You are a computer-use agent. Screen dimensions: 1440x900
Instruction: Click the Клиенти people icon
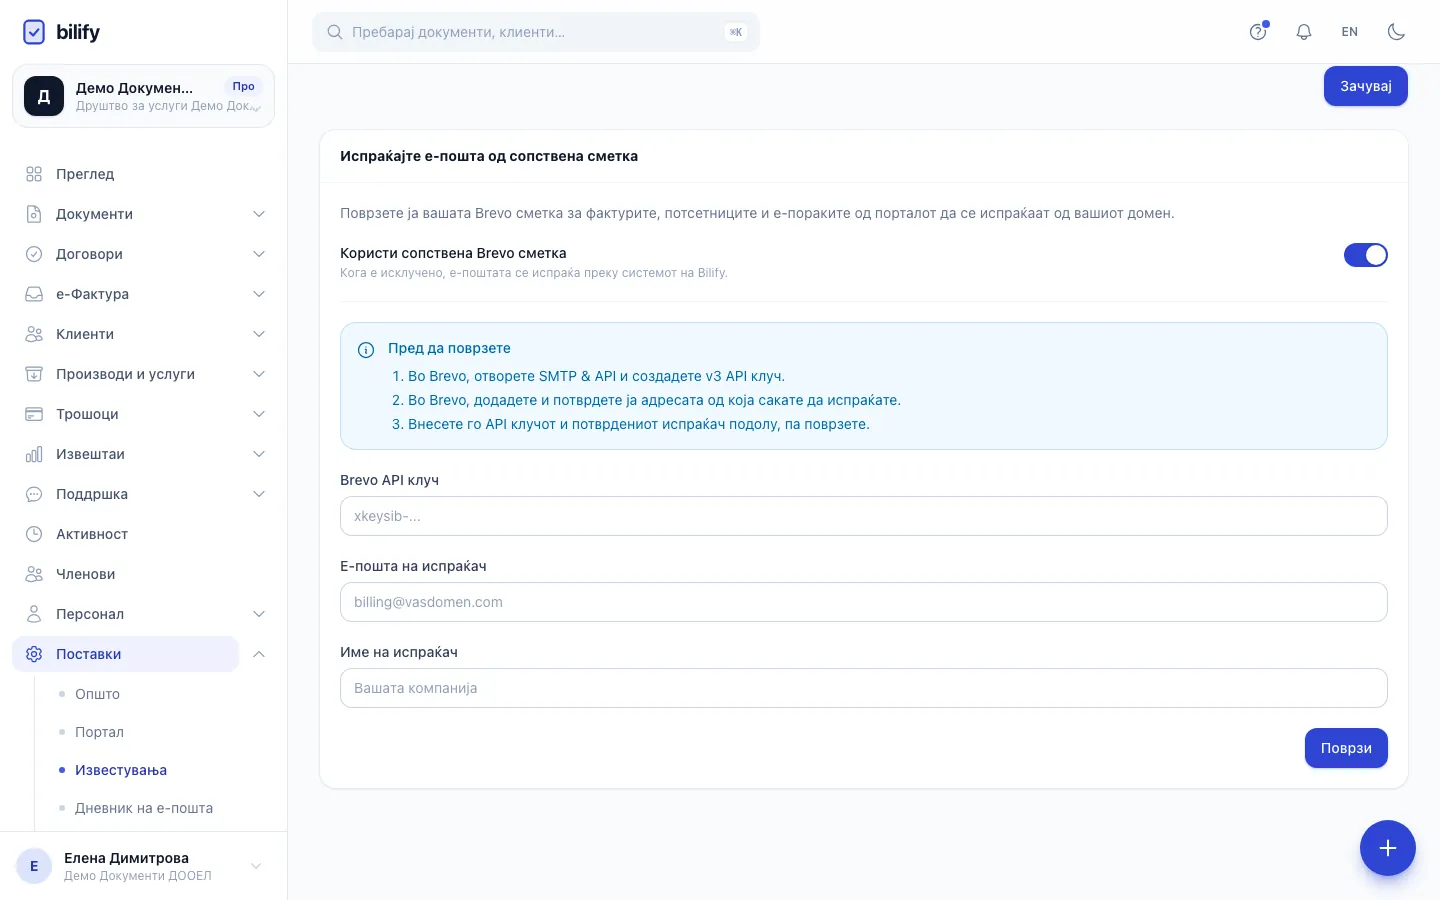34,334
